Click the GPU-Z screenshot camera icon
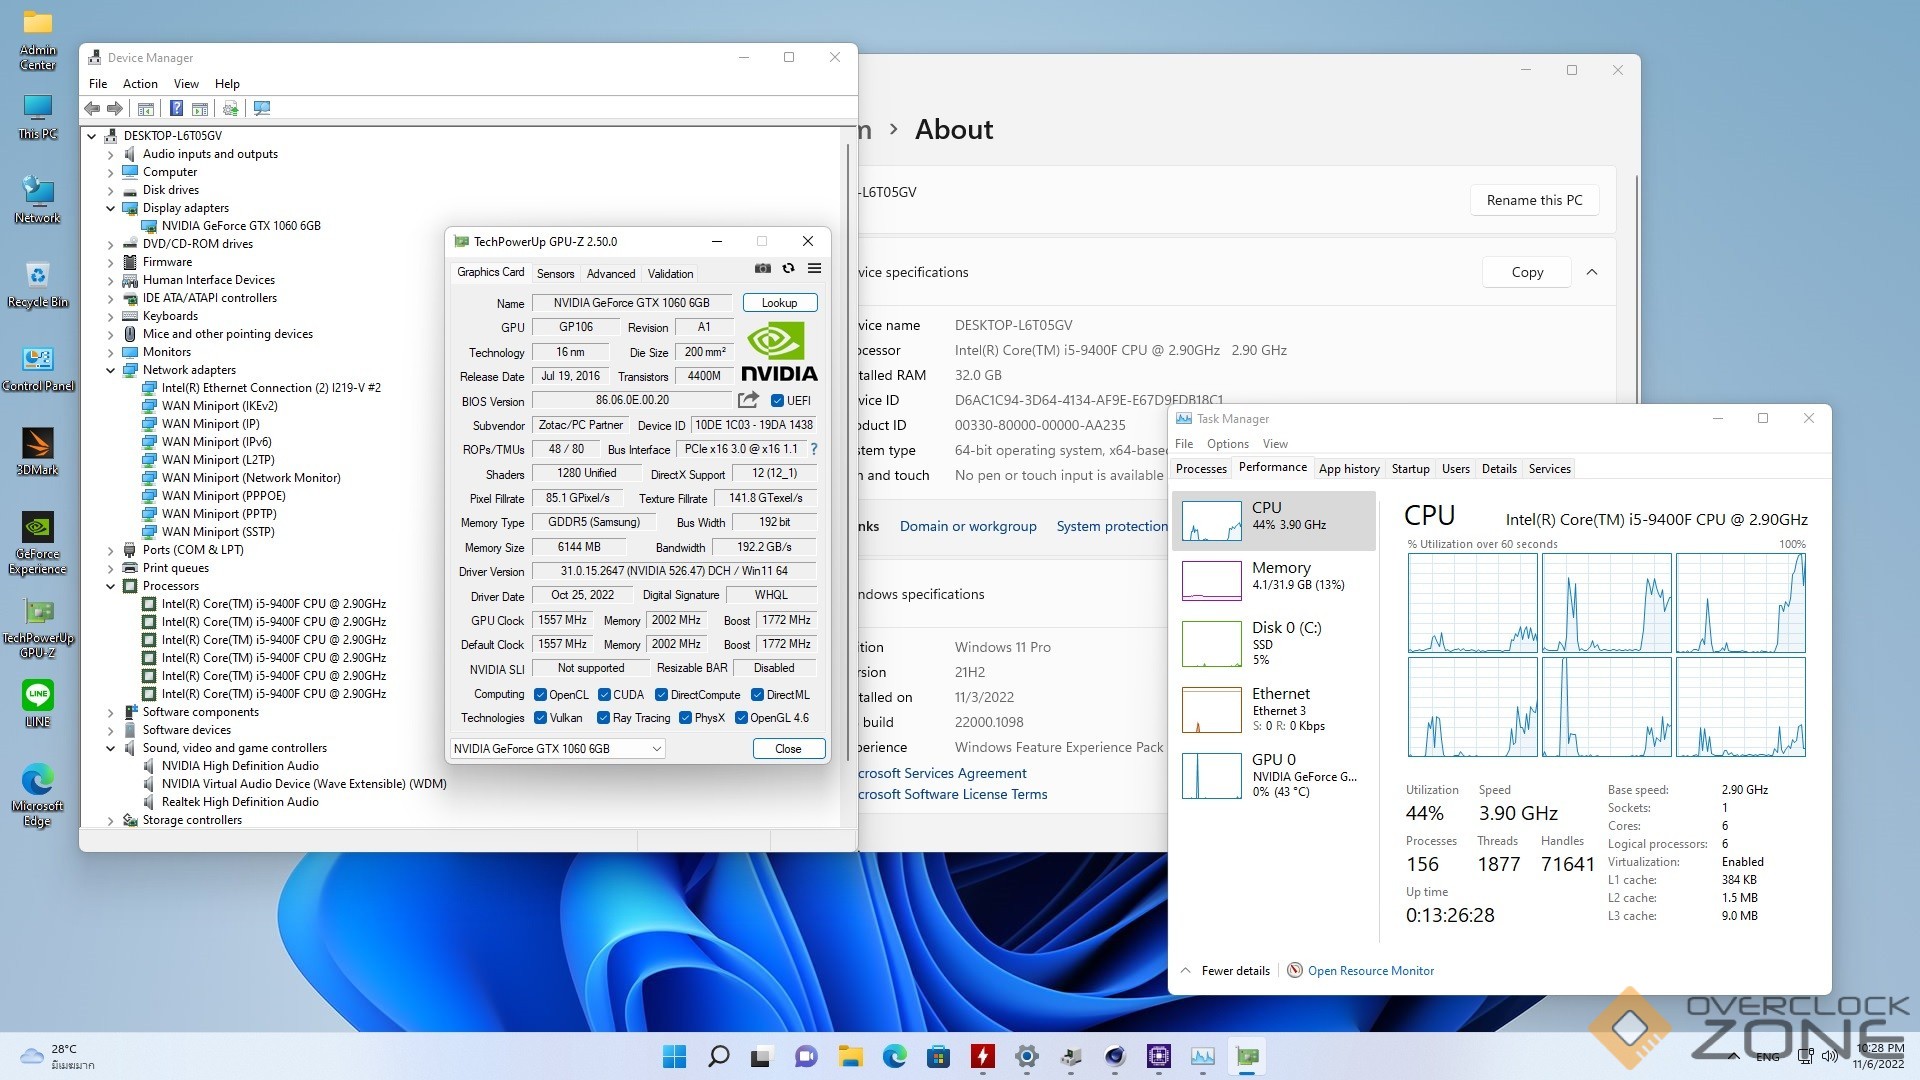 click(x=763, y=268)
